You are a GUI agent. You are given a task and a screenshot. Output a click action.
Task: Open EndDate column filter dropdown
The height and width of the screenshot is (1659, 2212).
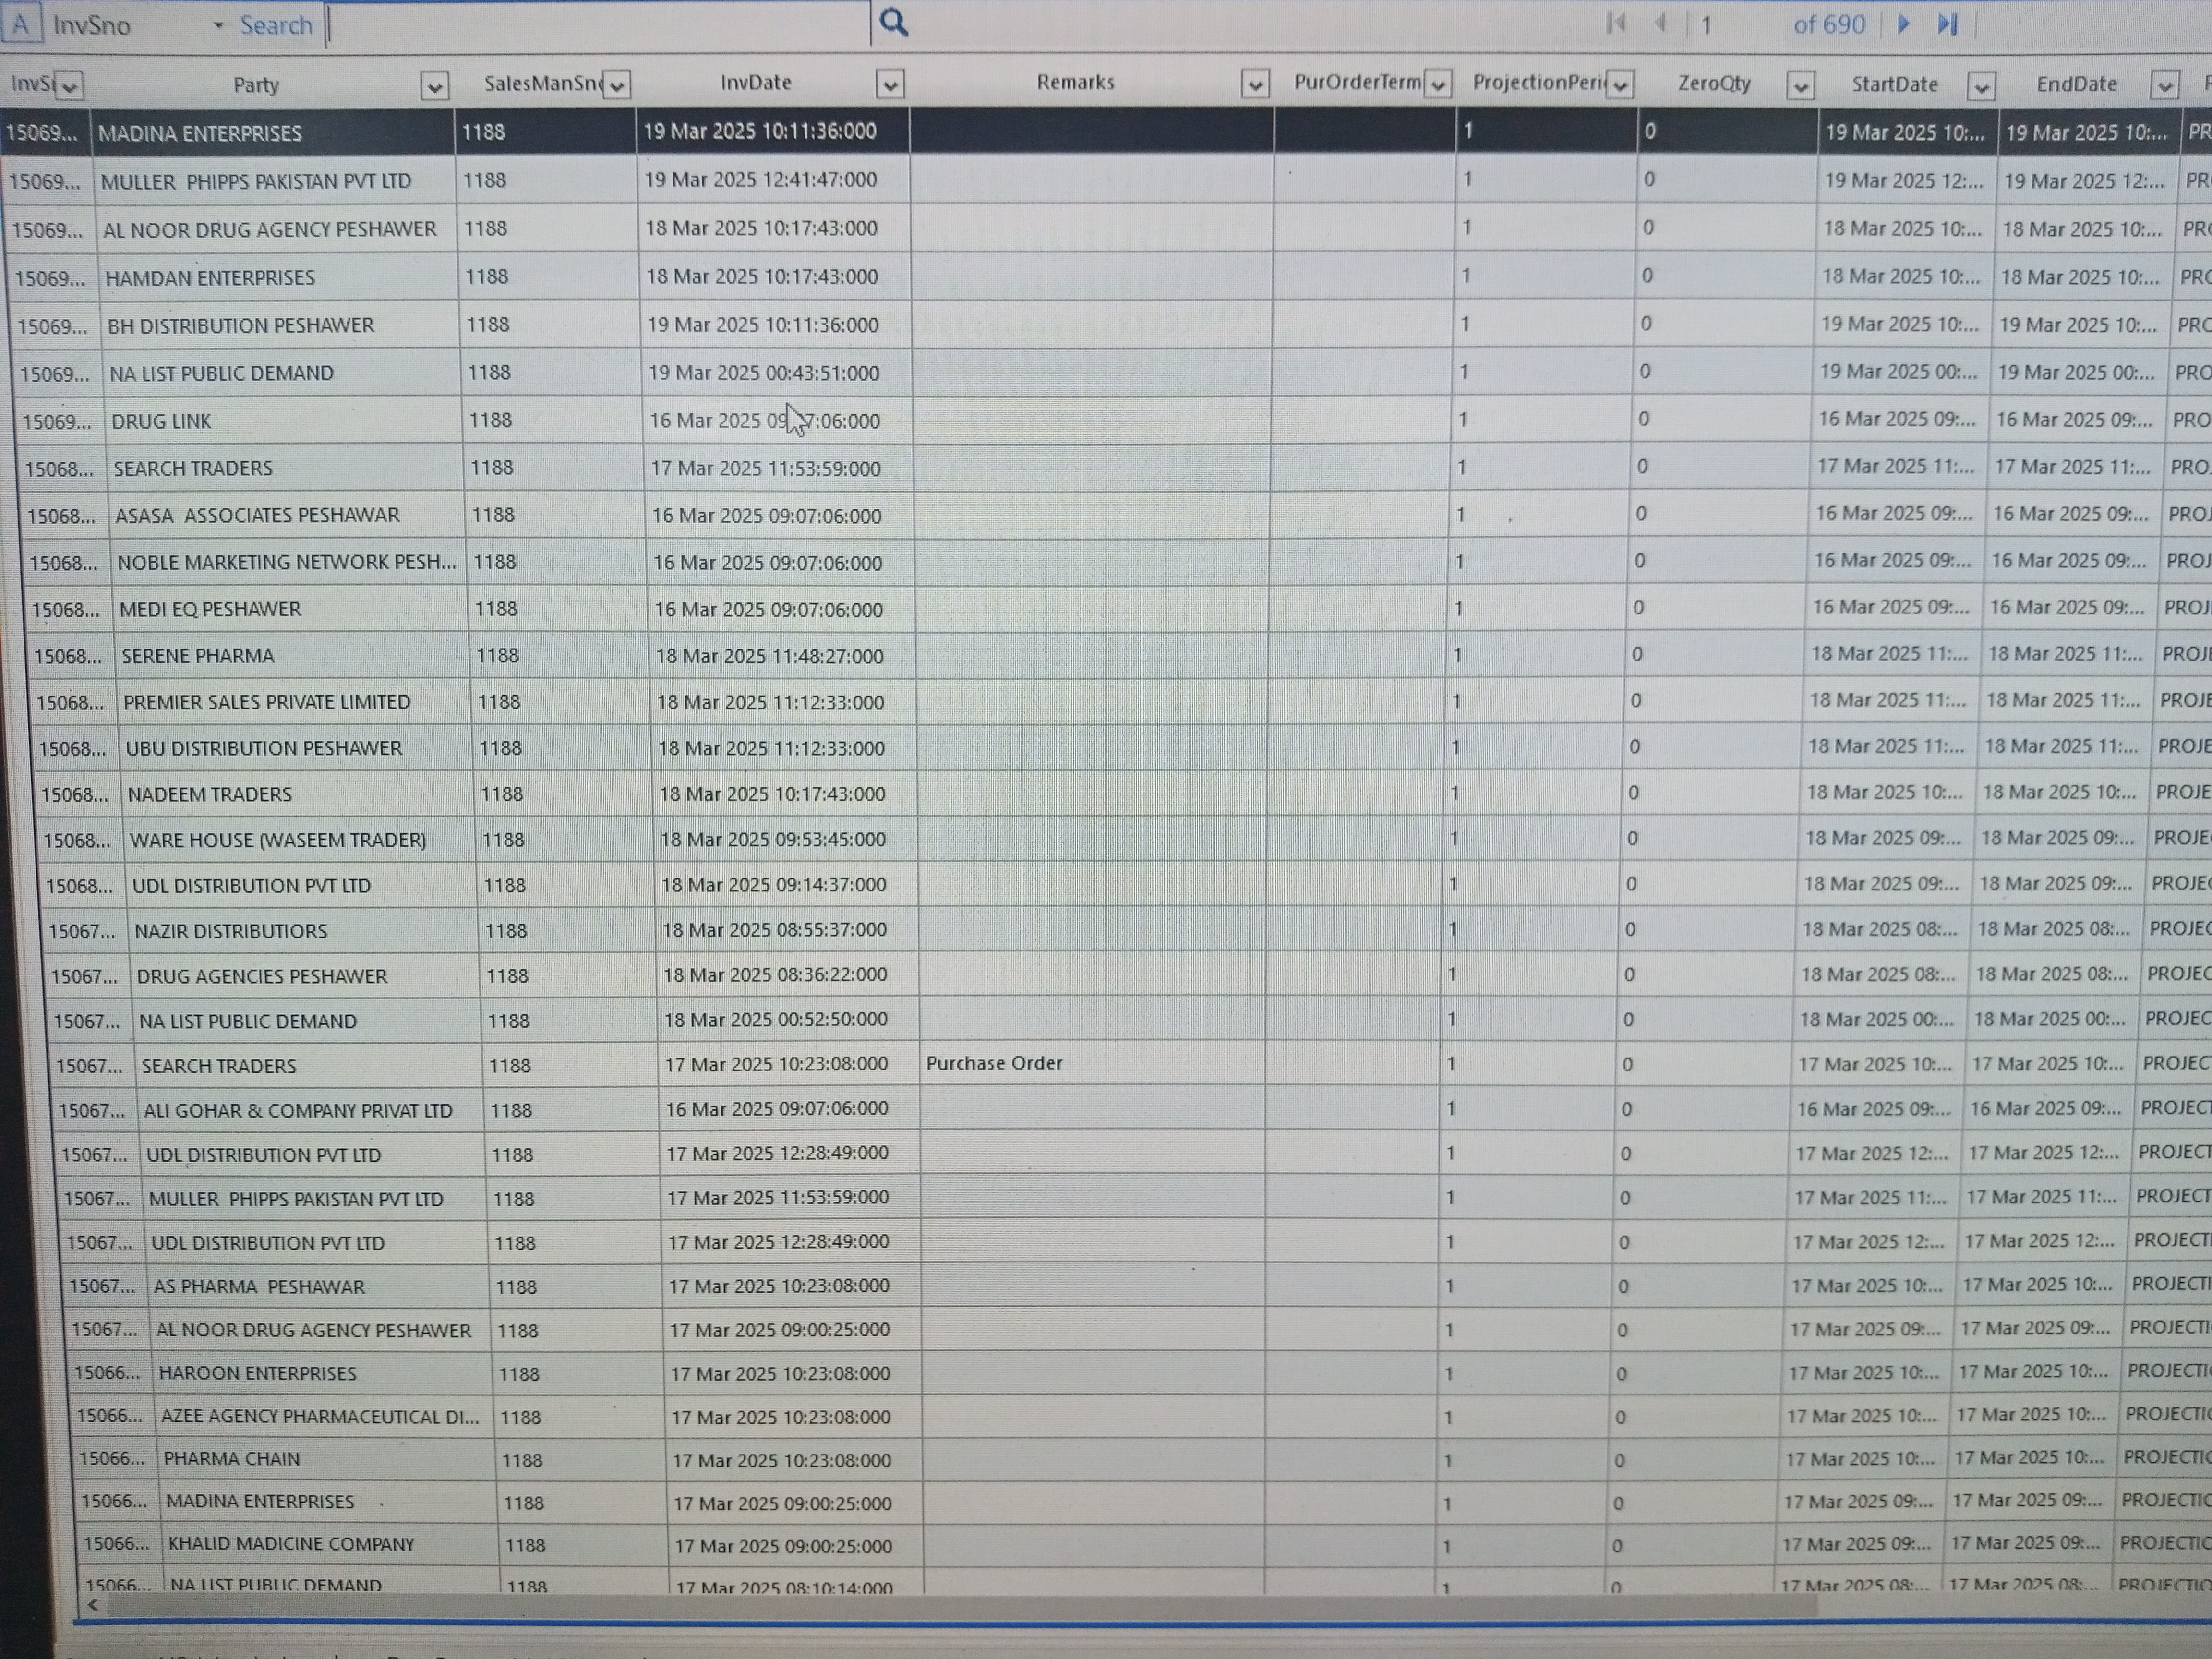(2164, 86)
